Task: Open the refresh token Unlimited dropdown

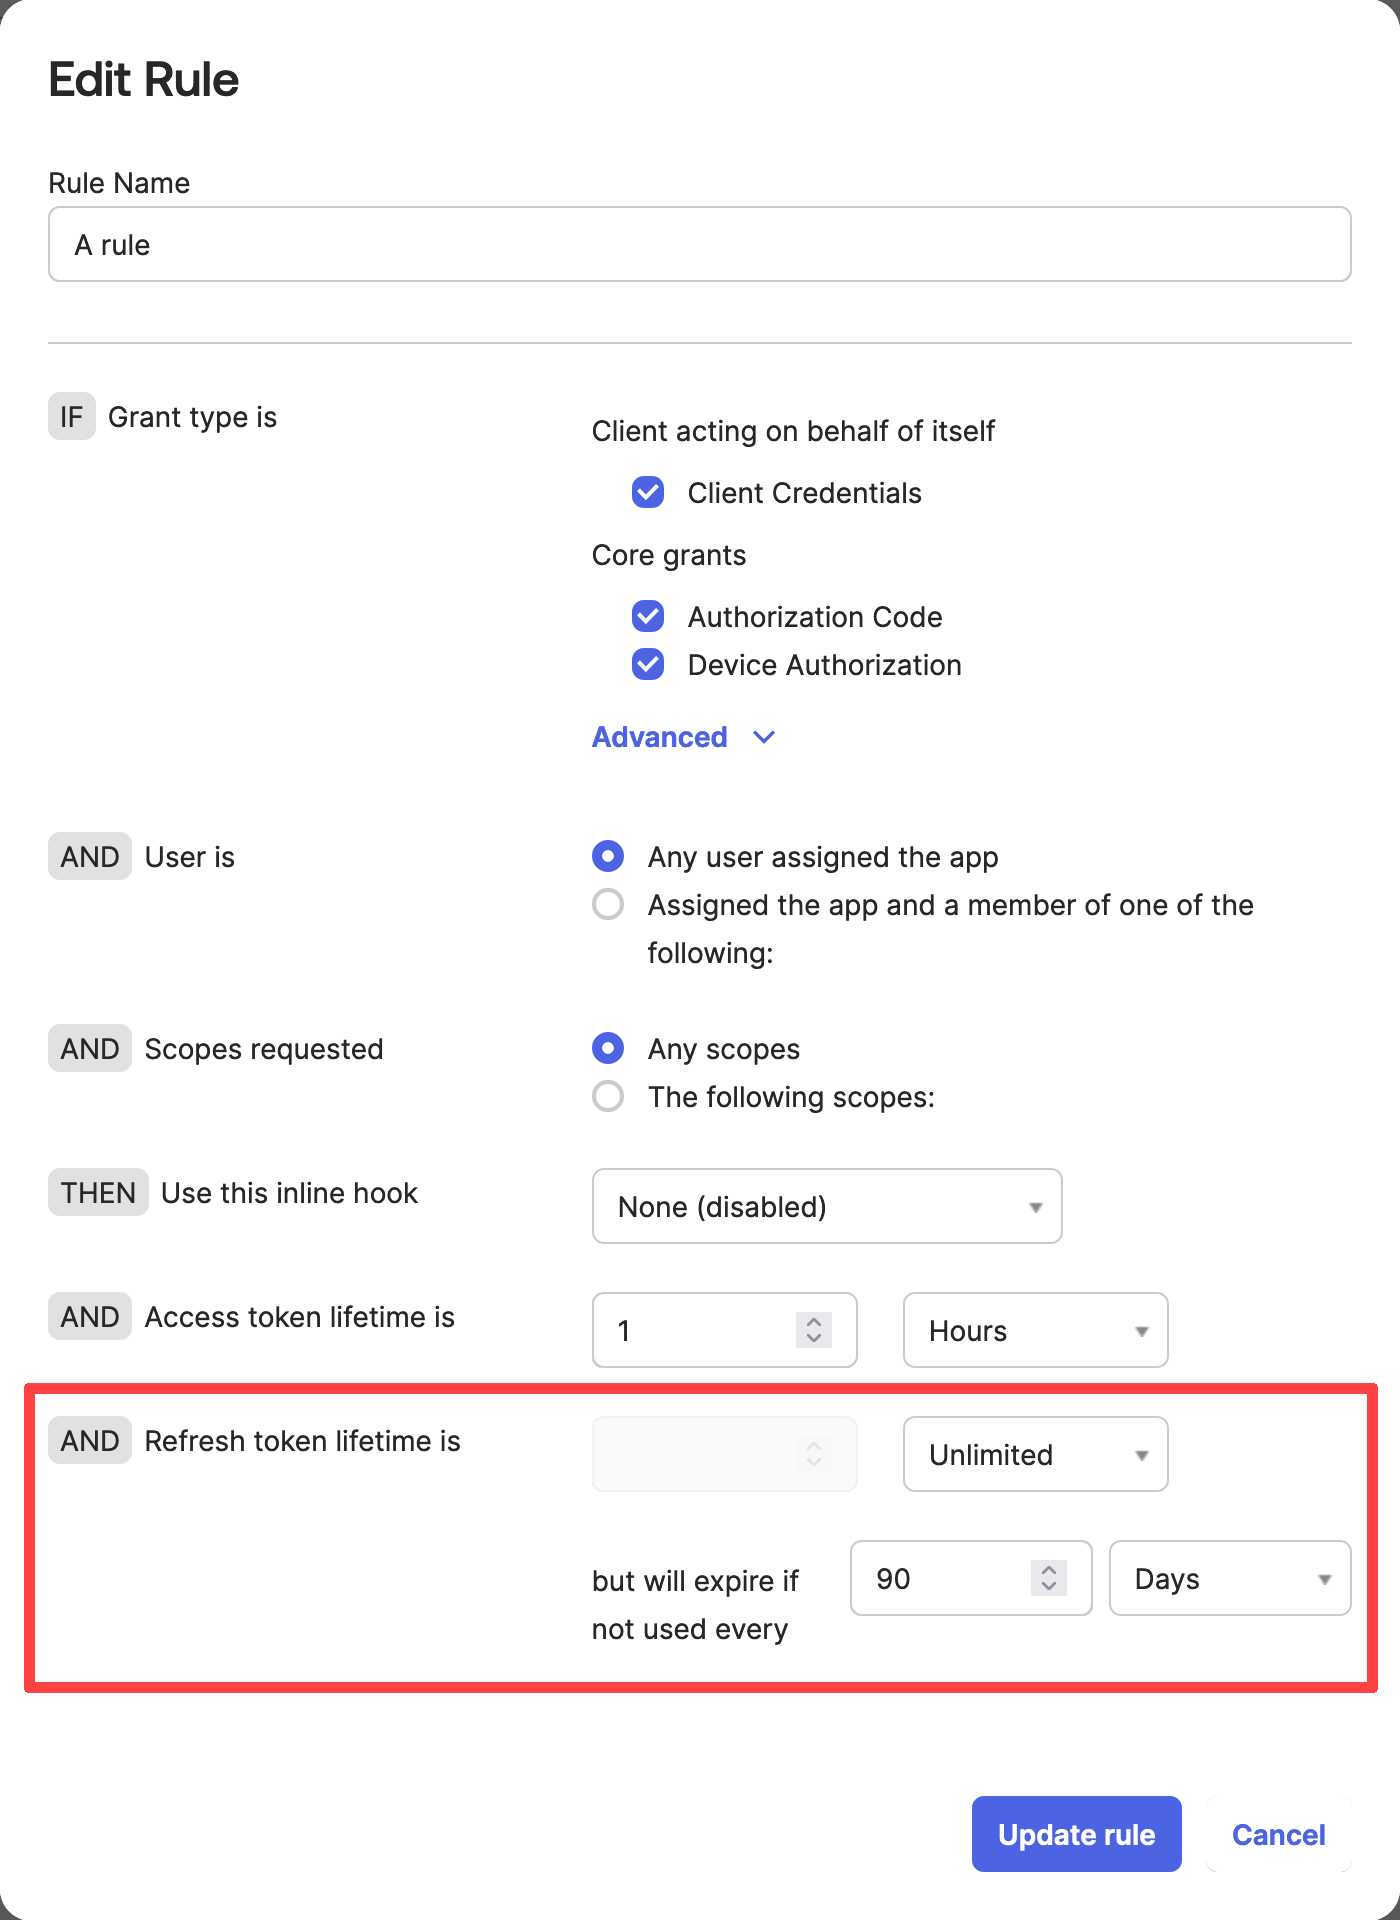Action: point(1035,1454)
